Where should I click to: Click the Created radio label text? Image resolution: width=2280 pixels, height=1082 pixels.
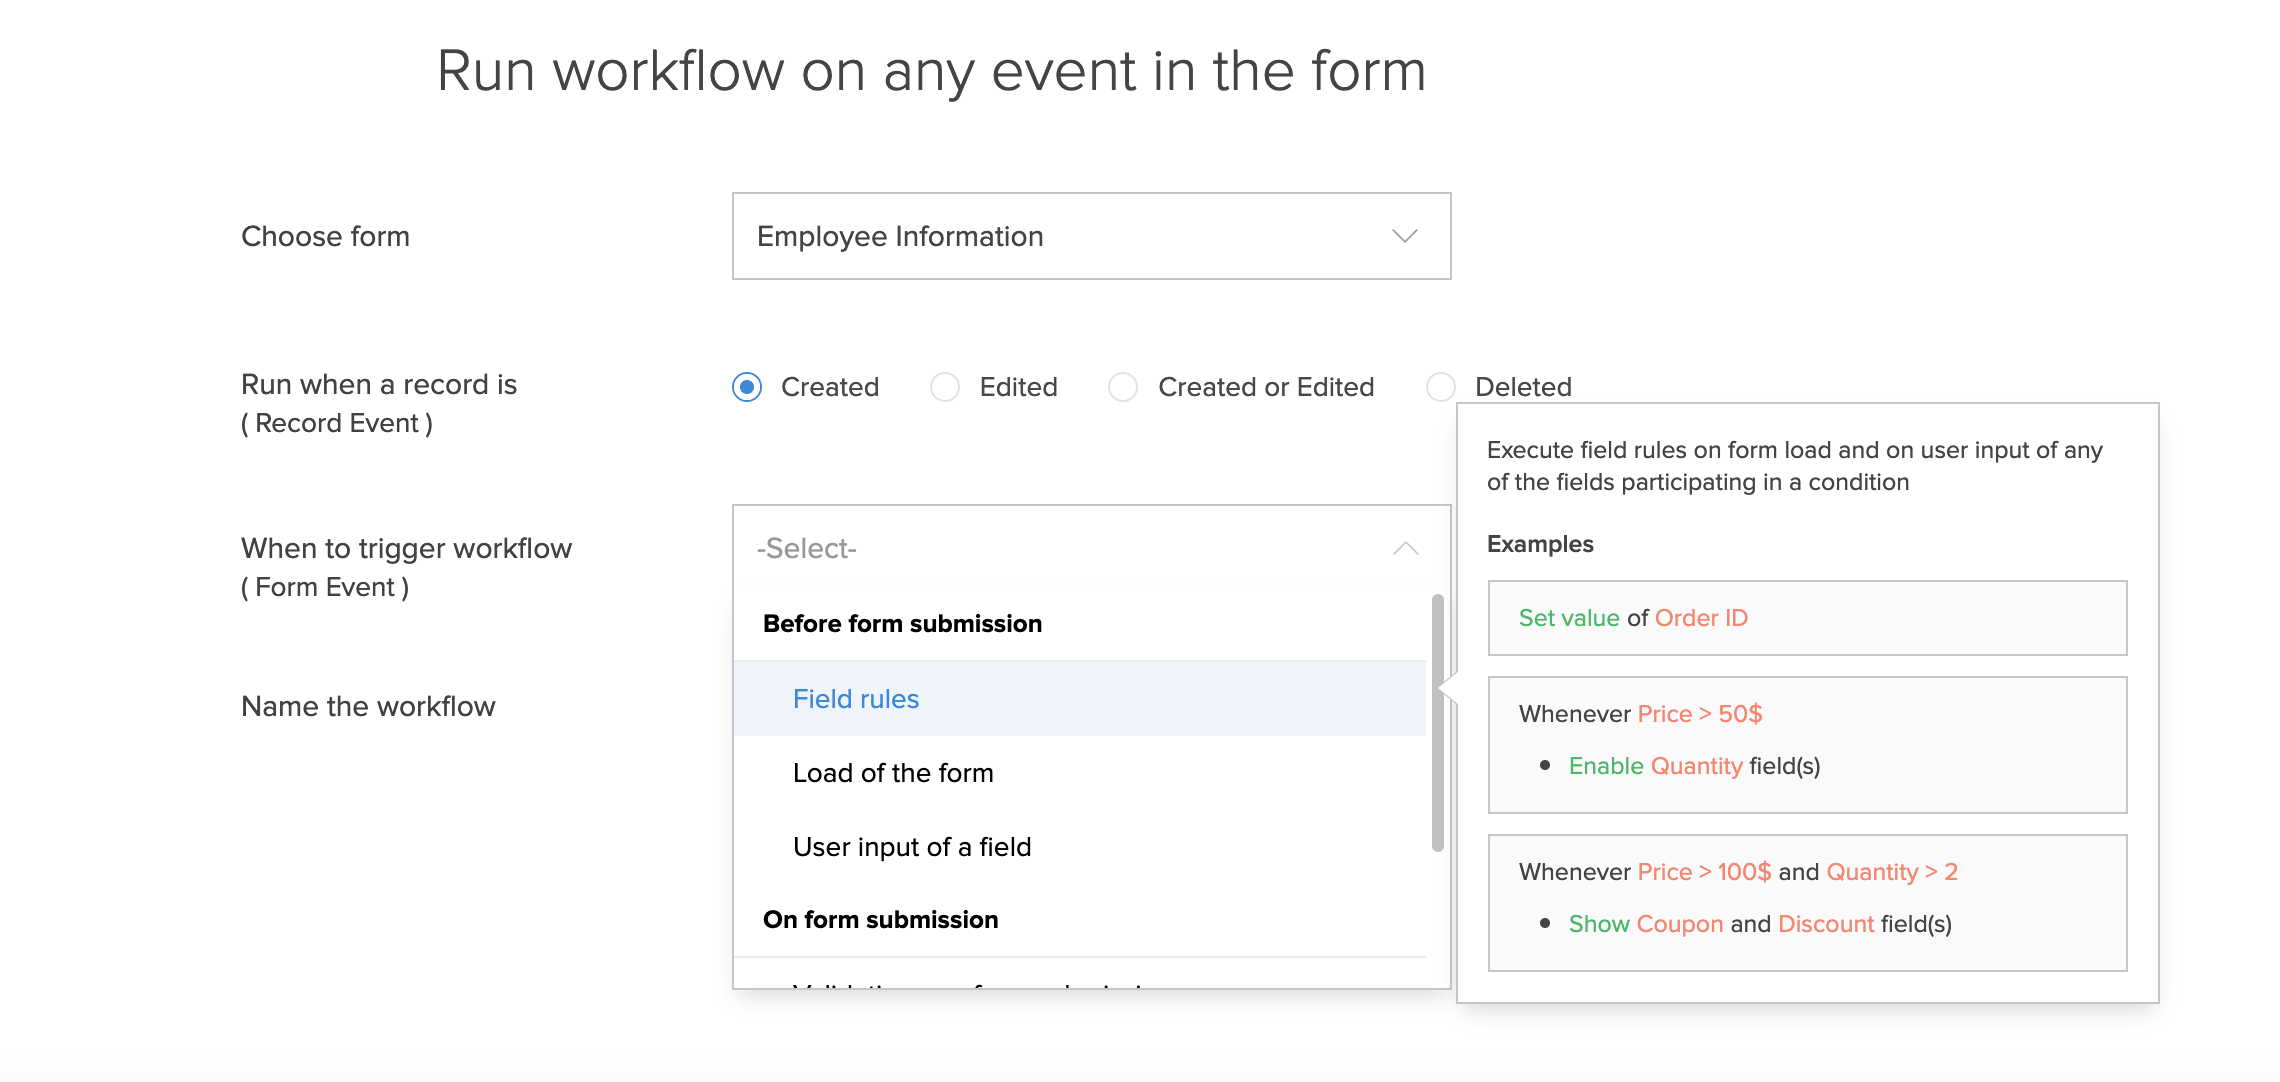coord(830,387)
